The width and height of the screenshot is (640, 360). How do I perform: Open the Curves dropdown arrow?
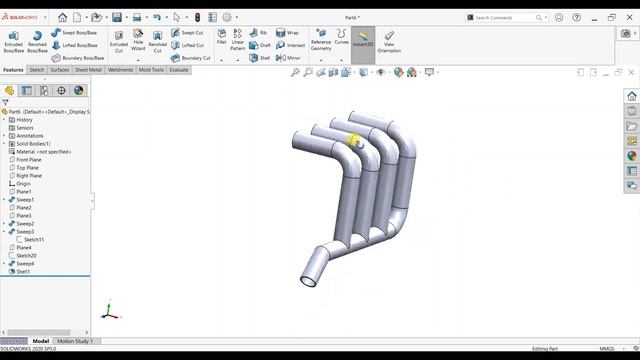pyautogui.click(x=342, y=60)
